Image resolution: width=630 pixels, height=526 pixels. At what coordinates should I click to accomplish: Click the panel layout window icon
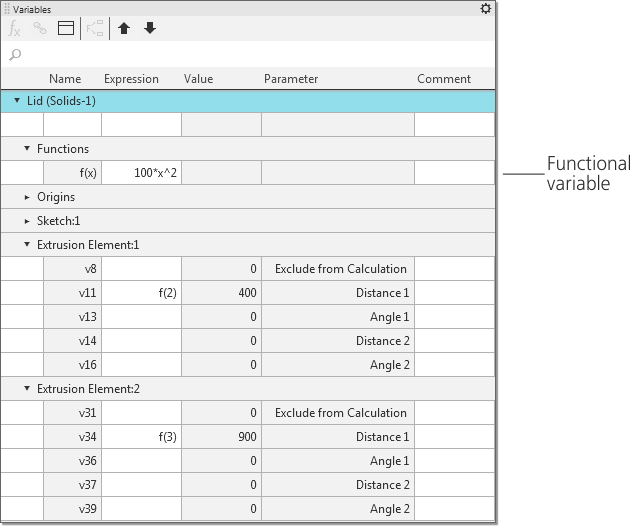pos(66,29)
